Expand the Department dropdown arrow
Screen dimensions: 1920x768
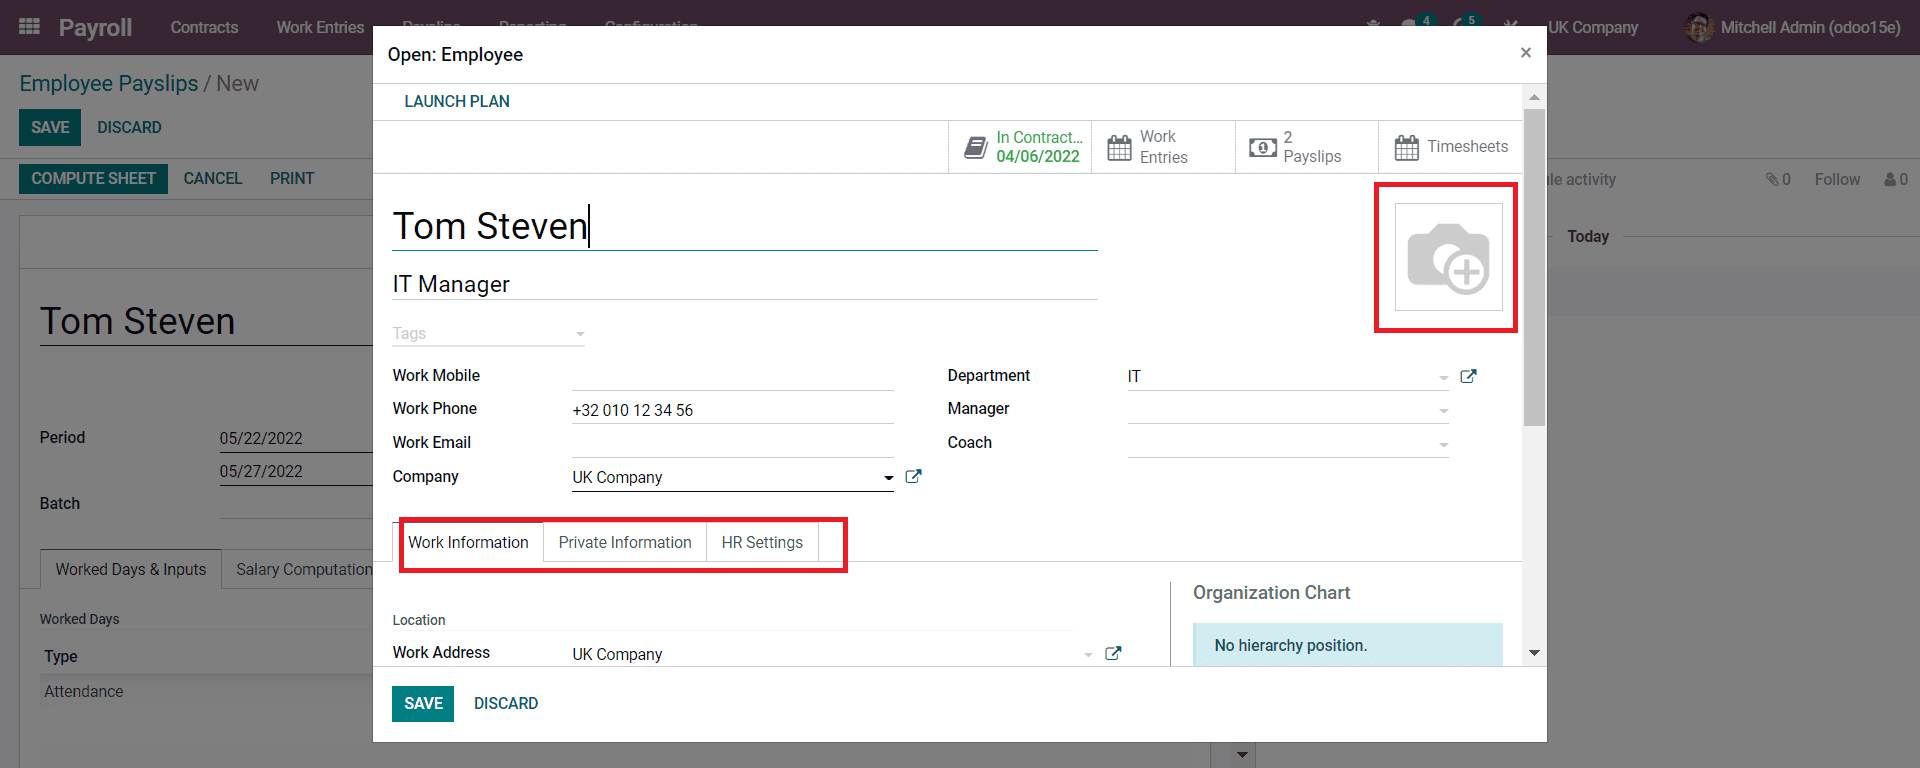tap(1443, 378)
